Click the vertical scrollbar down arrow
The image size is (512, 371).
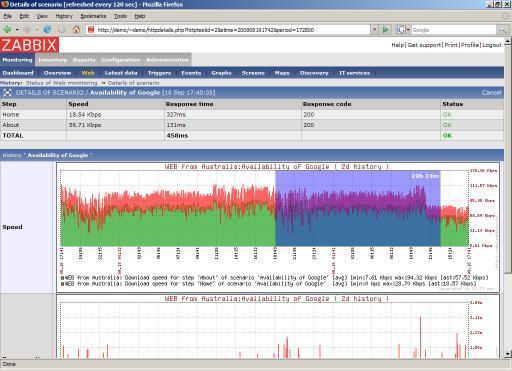508,354
